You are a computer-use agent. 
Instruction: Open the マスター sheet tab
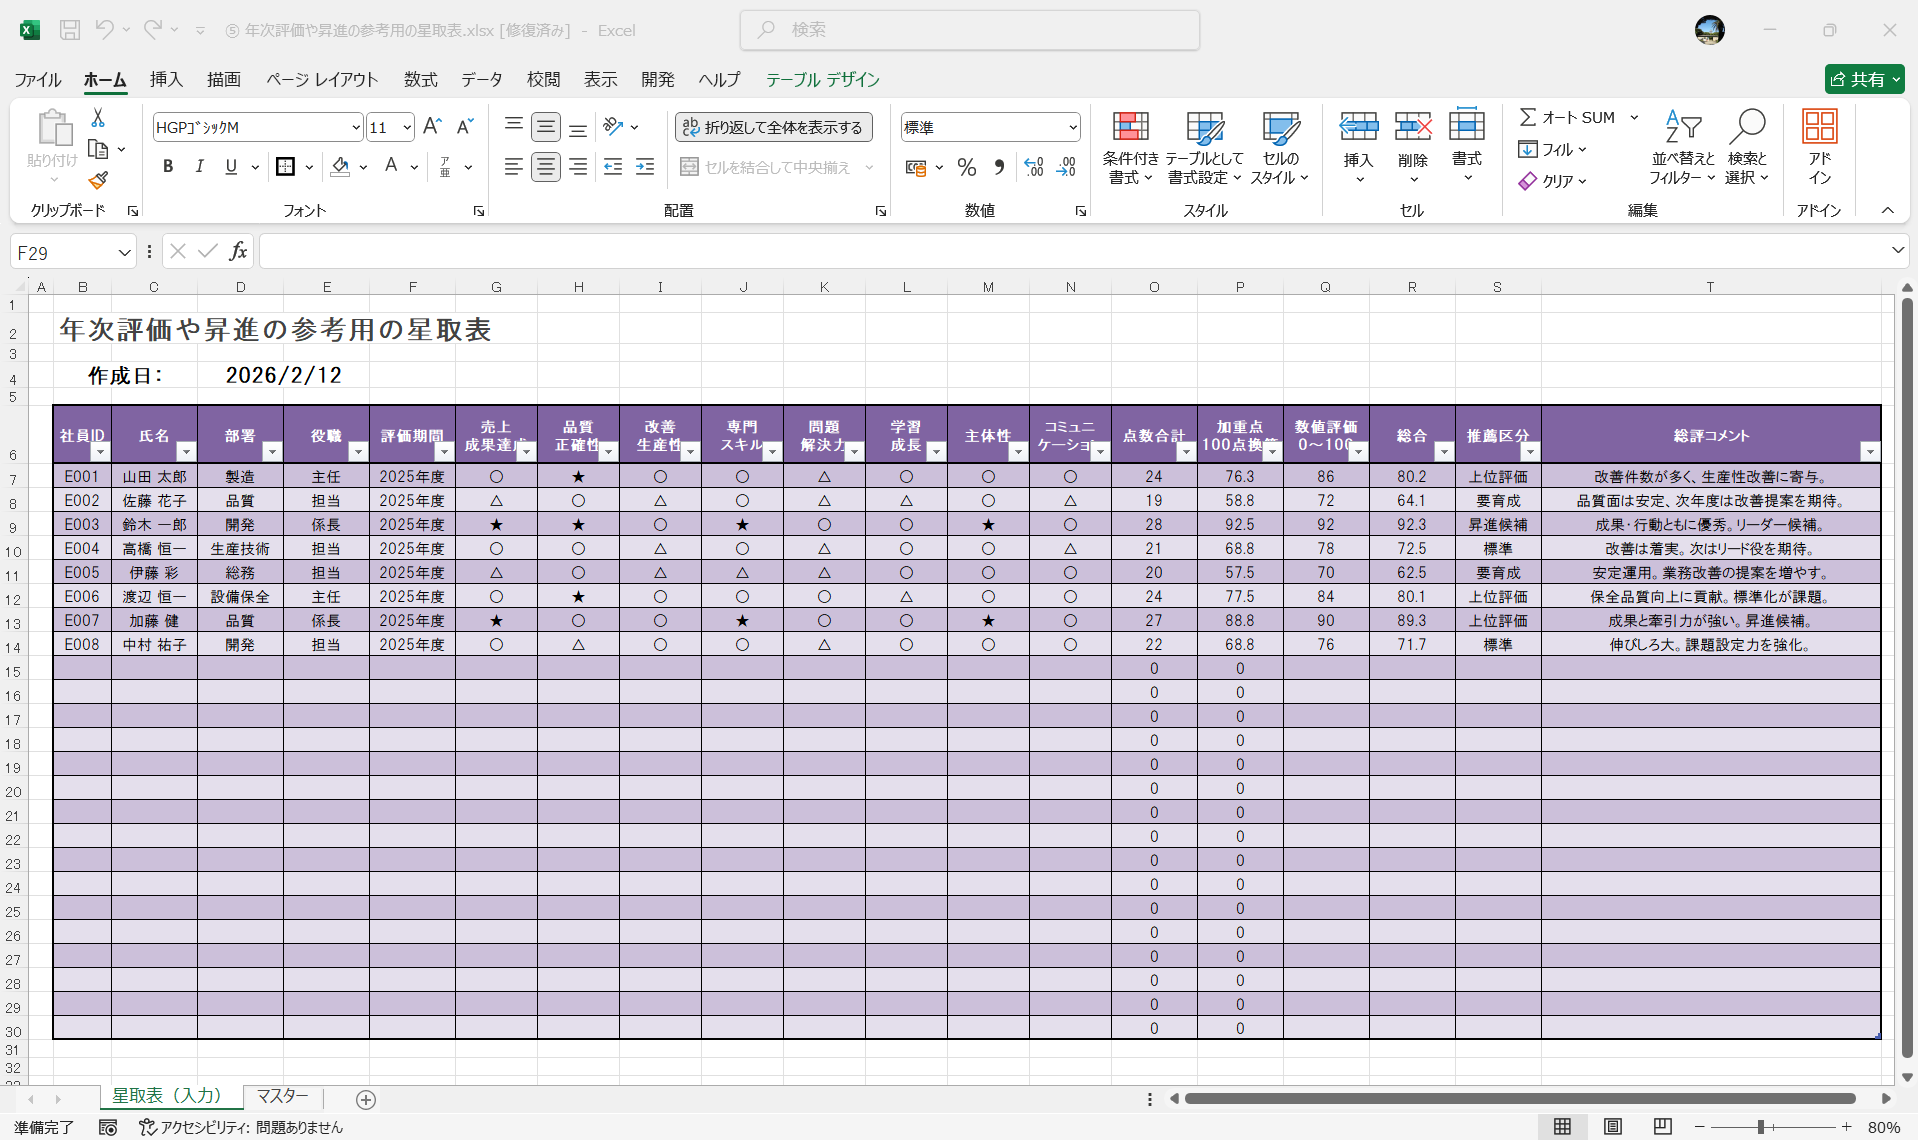[282, 1096]
